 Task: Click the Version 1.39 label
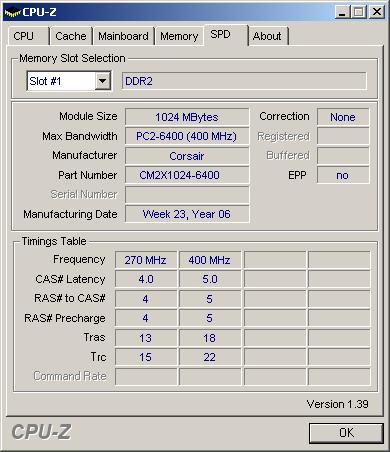coord(337,404)
